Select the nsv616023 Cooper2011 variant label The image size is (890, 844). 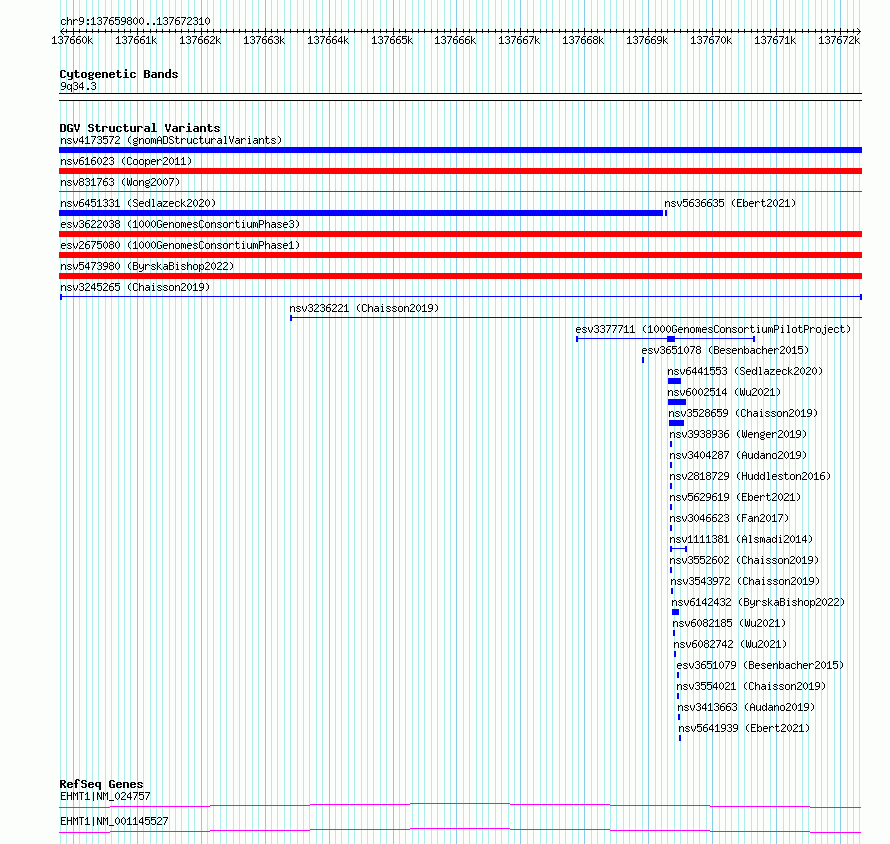click(126, 161)
